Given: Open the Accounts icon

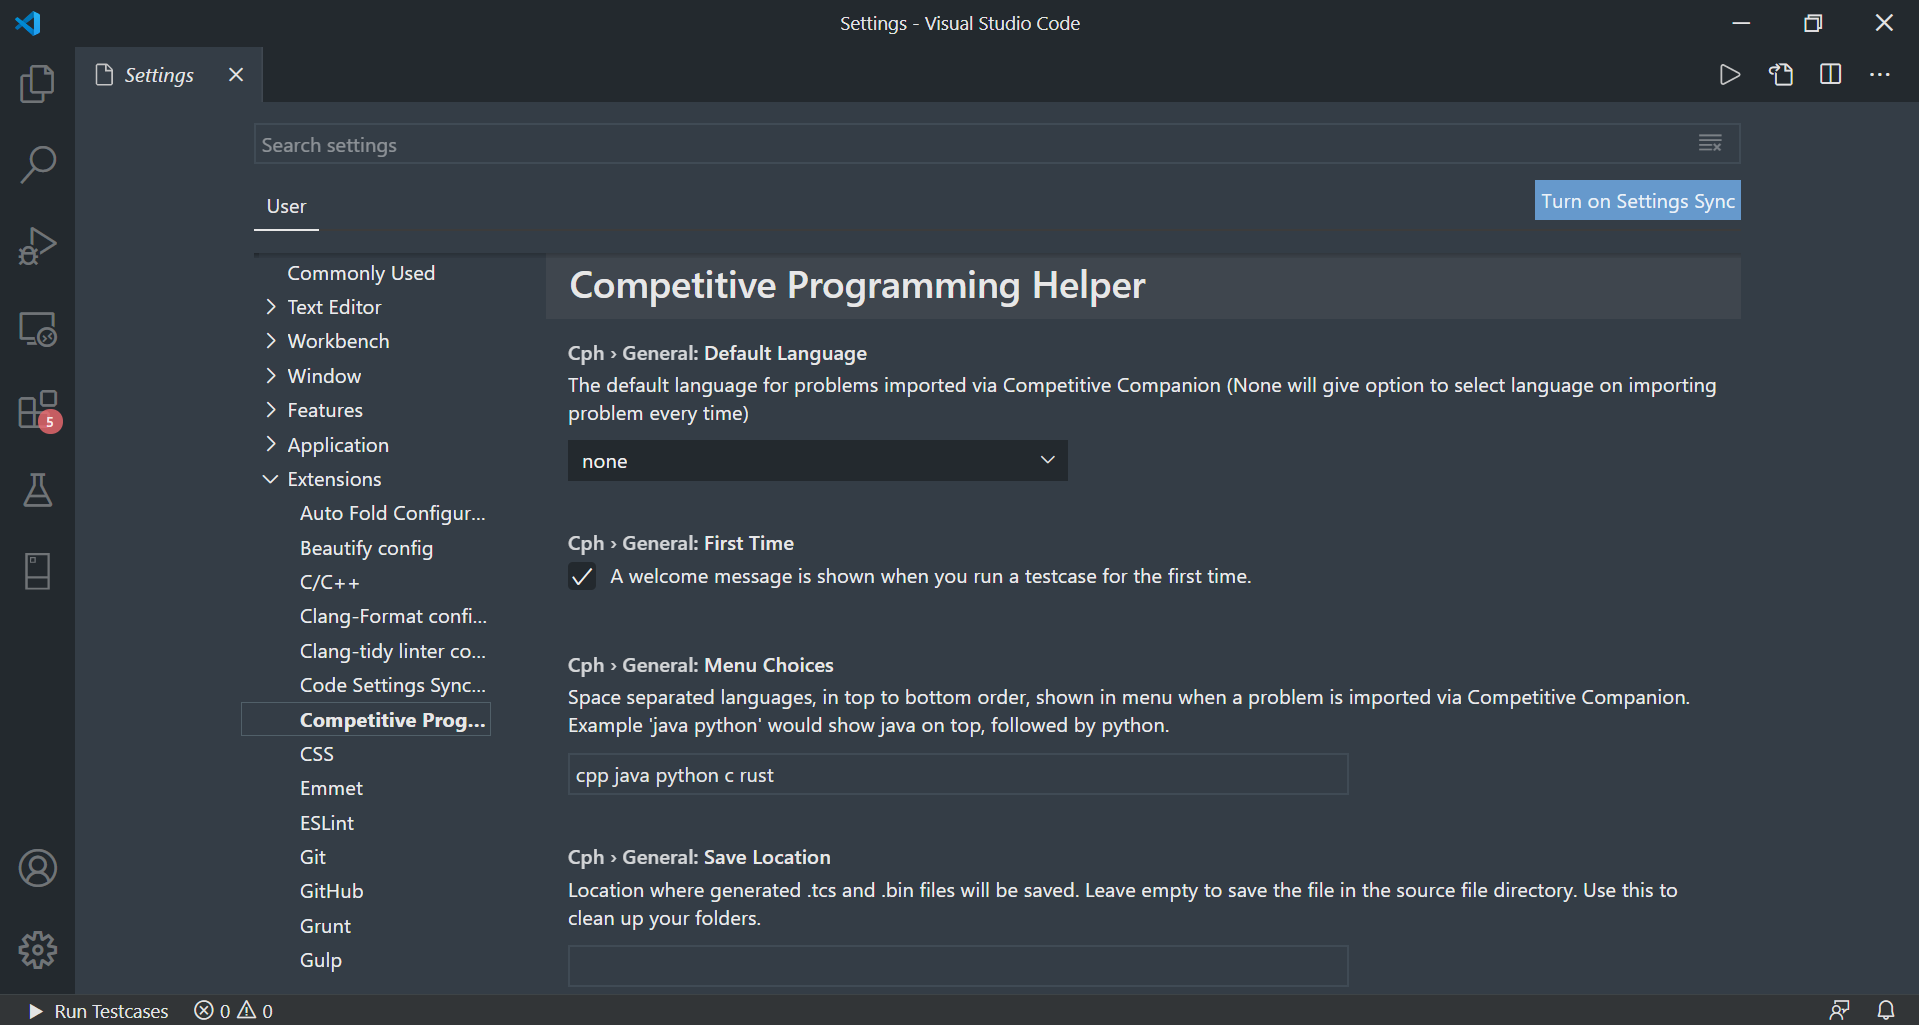Looking at the screenshot, I should pos(37,868).
